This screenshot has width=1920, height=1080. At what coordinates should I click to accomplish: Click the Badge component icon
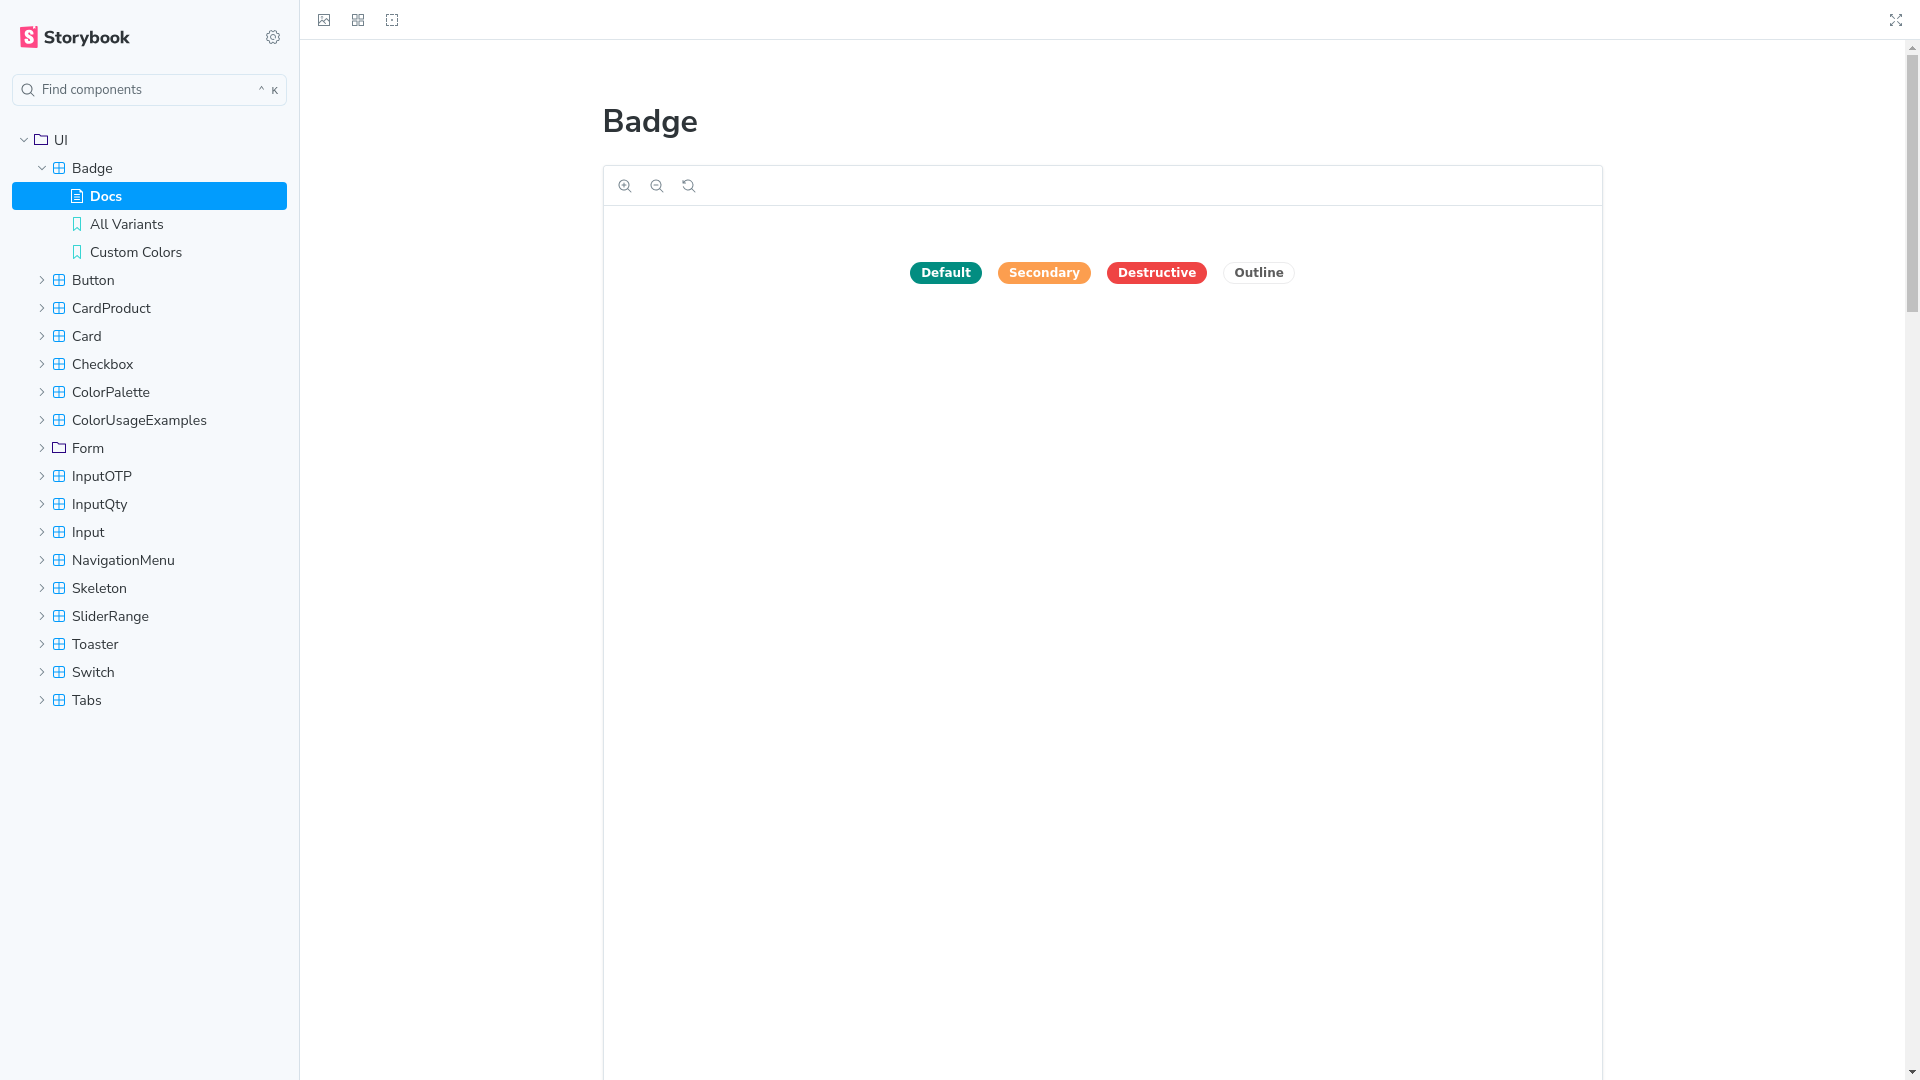pyautogui.click(x=59, y=168)
